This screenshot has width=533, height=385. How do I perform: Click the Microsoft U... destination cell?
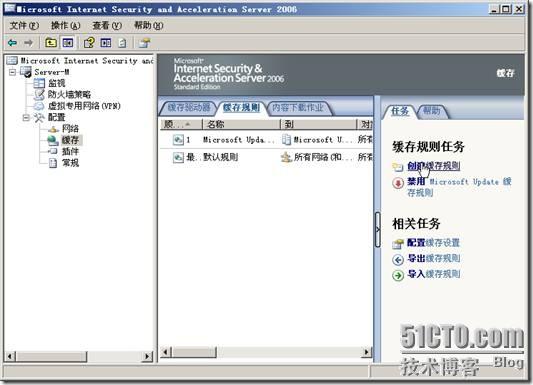[x=318, y=140]
